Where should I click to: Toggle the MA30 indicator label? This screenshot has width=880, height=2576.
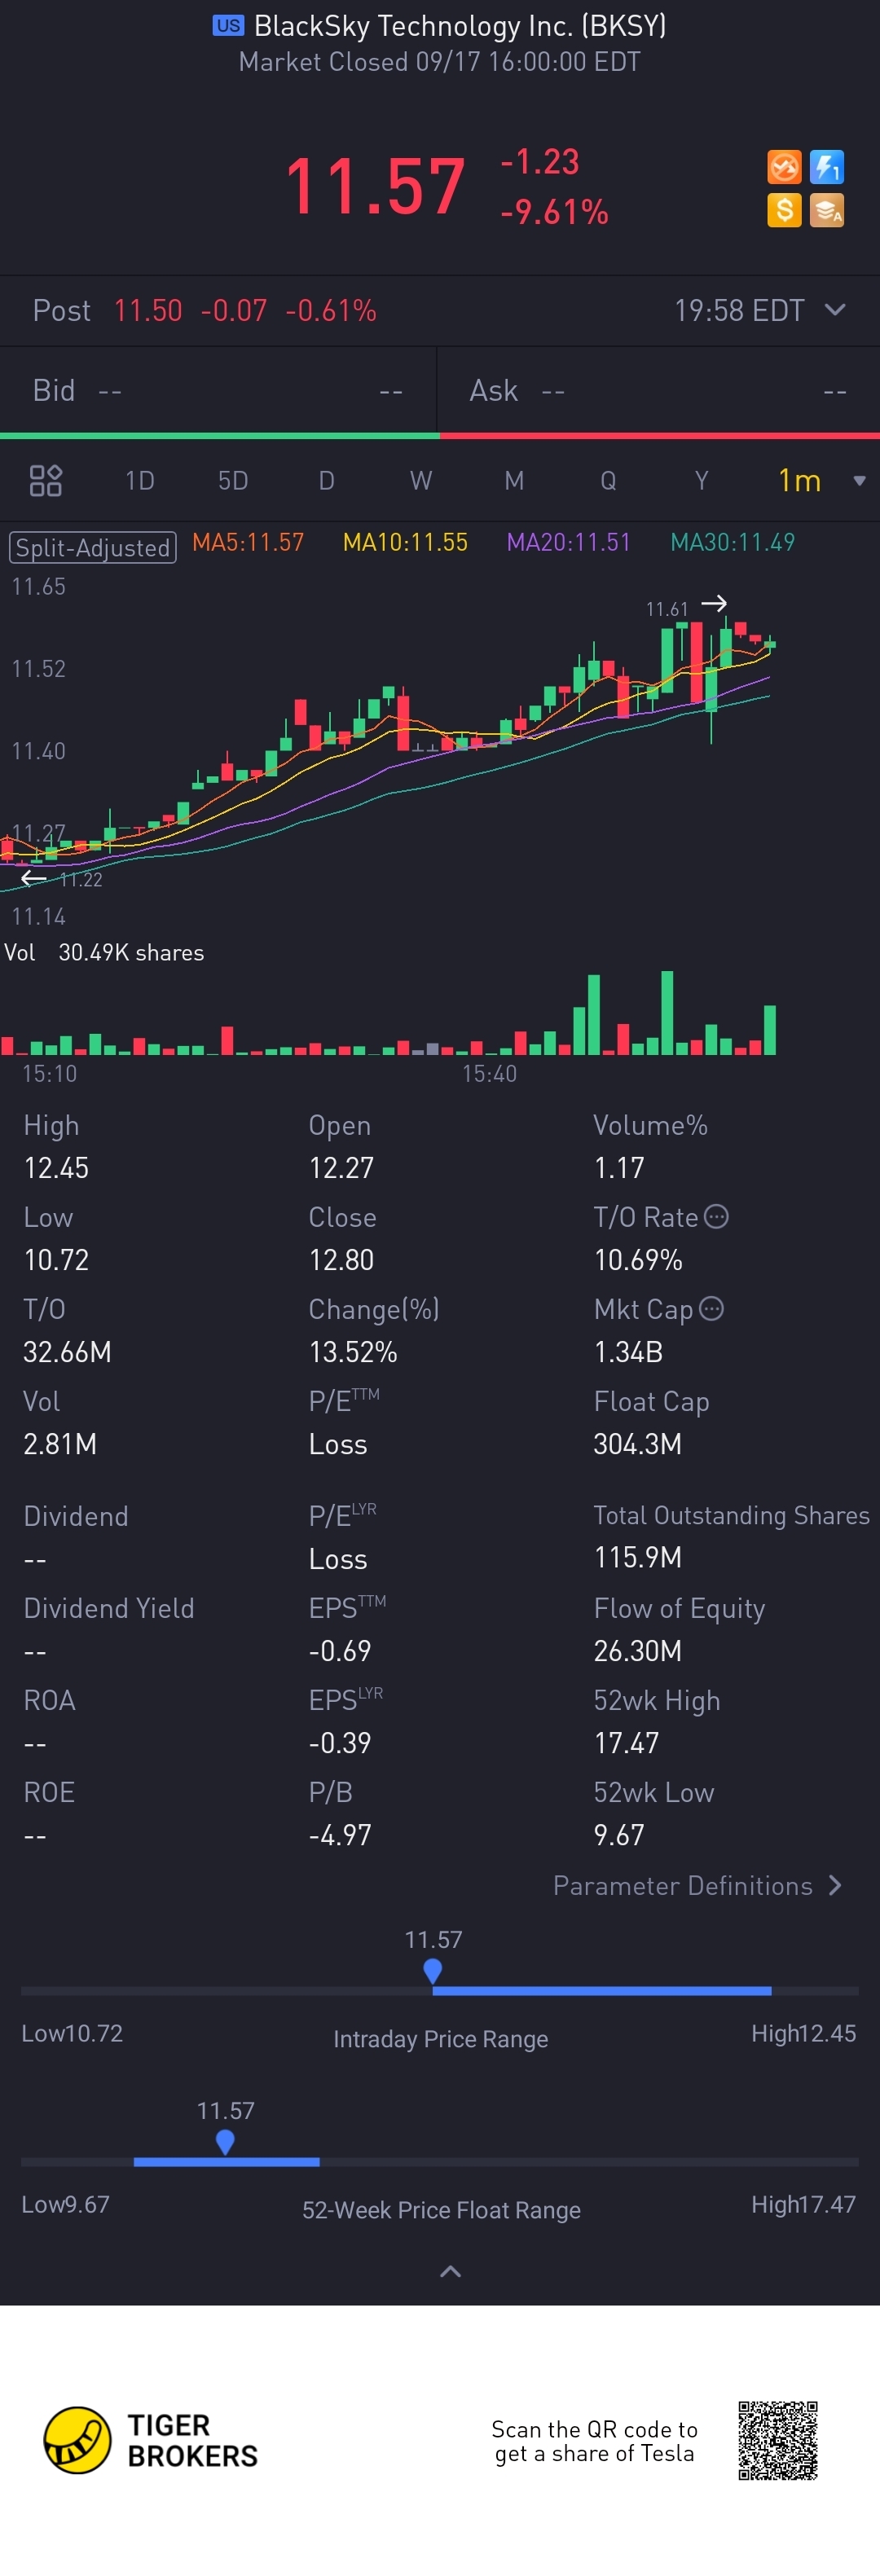[x=732, y=543]
